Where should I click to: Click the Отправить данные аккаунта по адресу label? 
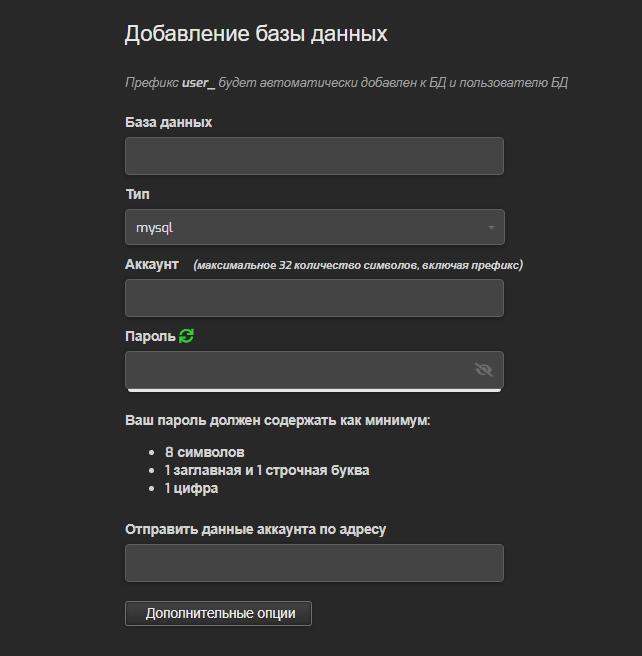256,530
